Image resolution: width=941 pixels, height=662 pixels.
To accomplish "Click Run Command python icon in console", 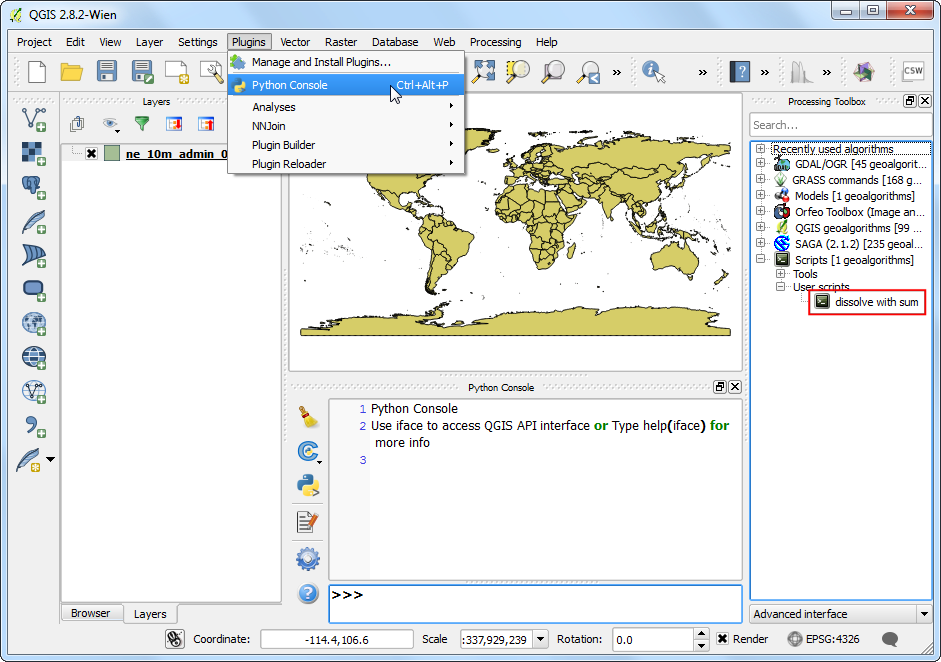I will point(308,486).
